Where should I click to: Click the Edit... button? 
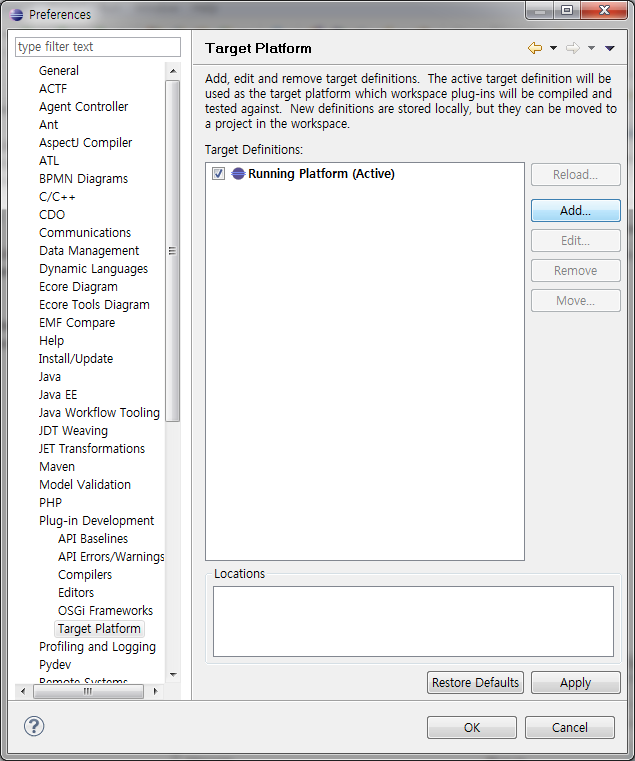[576, 241]
